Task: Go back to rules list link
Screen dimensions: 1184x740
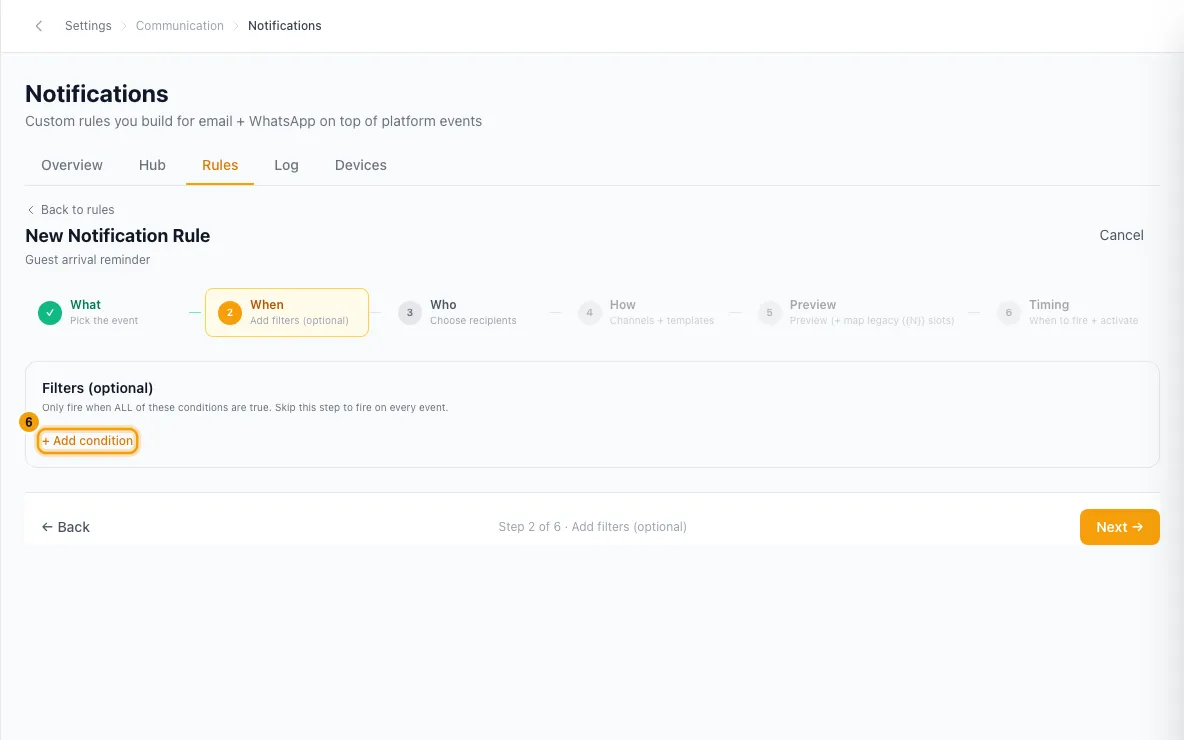Action: coord(70,210)
